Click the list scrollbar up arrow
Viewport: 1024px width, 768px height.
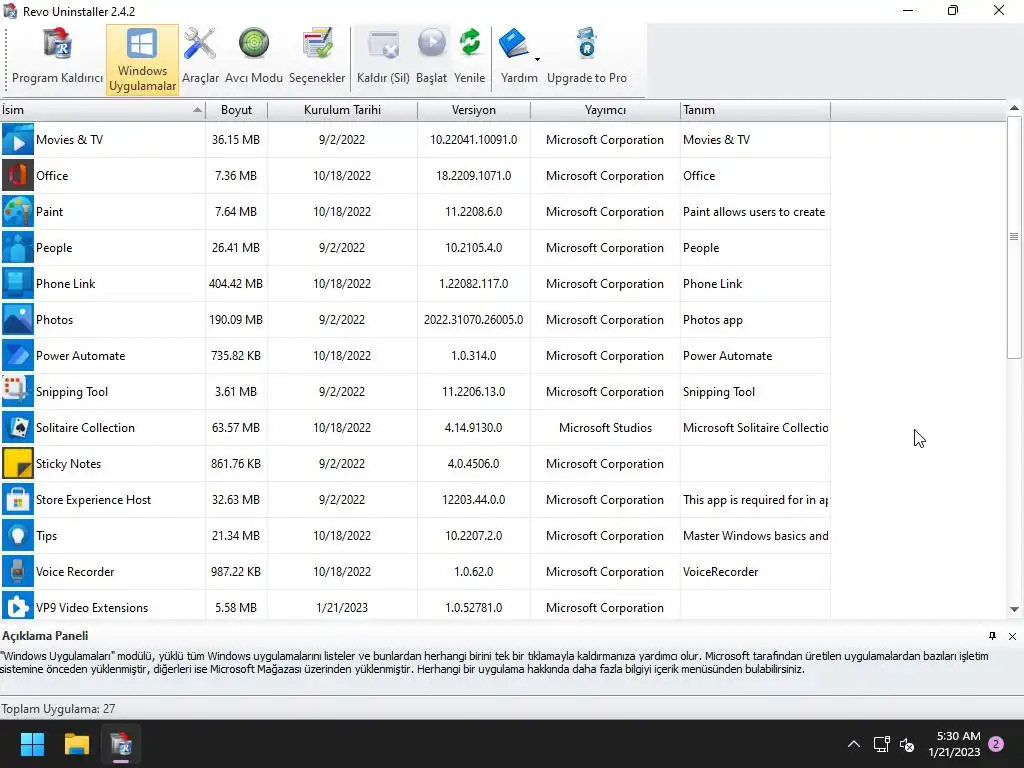(1014, 108)
